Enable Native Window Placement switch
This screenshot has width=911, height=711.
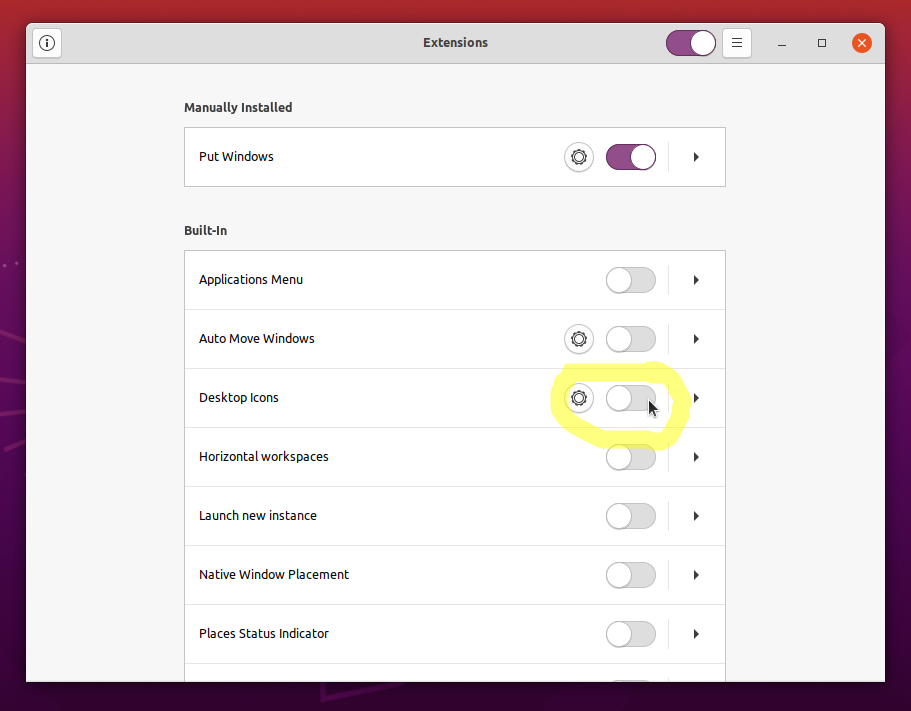point(631,574)
